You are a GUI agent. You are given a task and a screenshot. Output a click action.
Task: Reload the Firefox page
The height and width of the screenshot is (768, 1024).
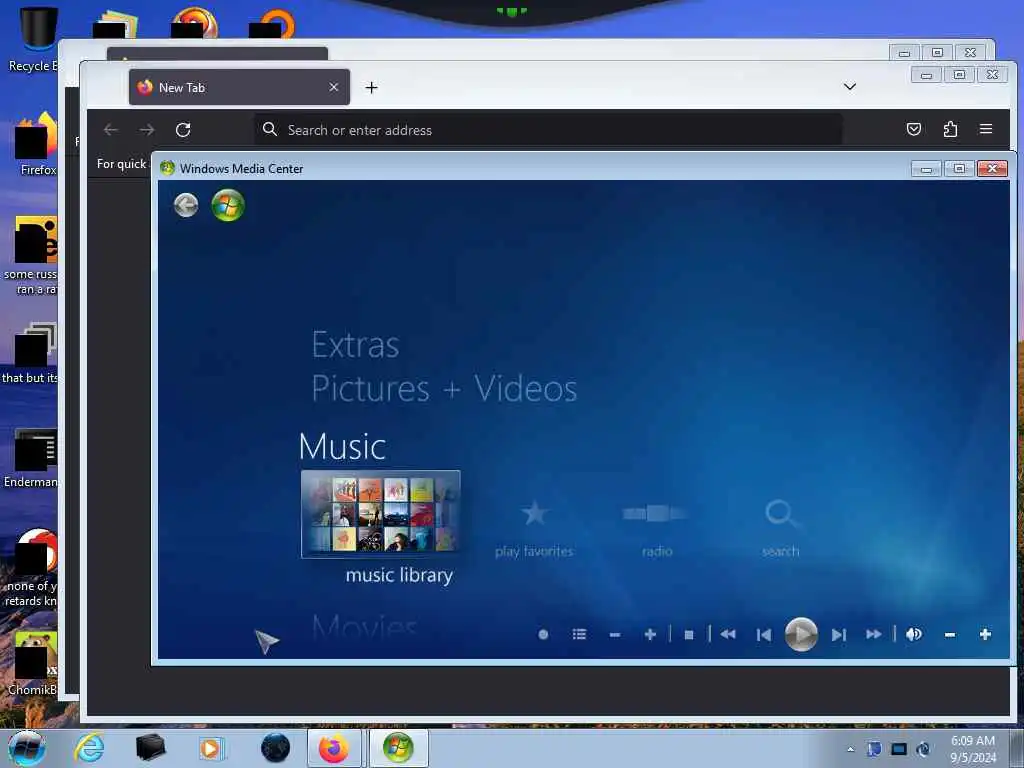click(x=183, y=130)
